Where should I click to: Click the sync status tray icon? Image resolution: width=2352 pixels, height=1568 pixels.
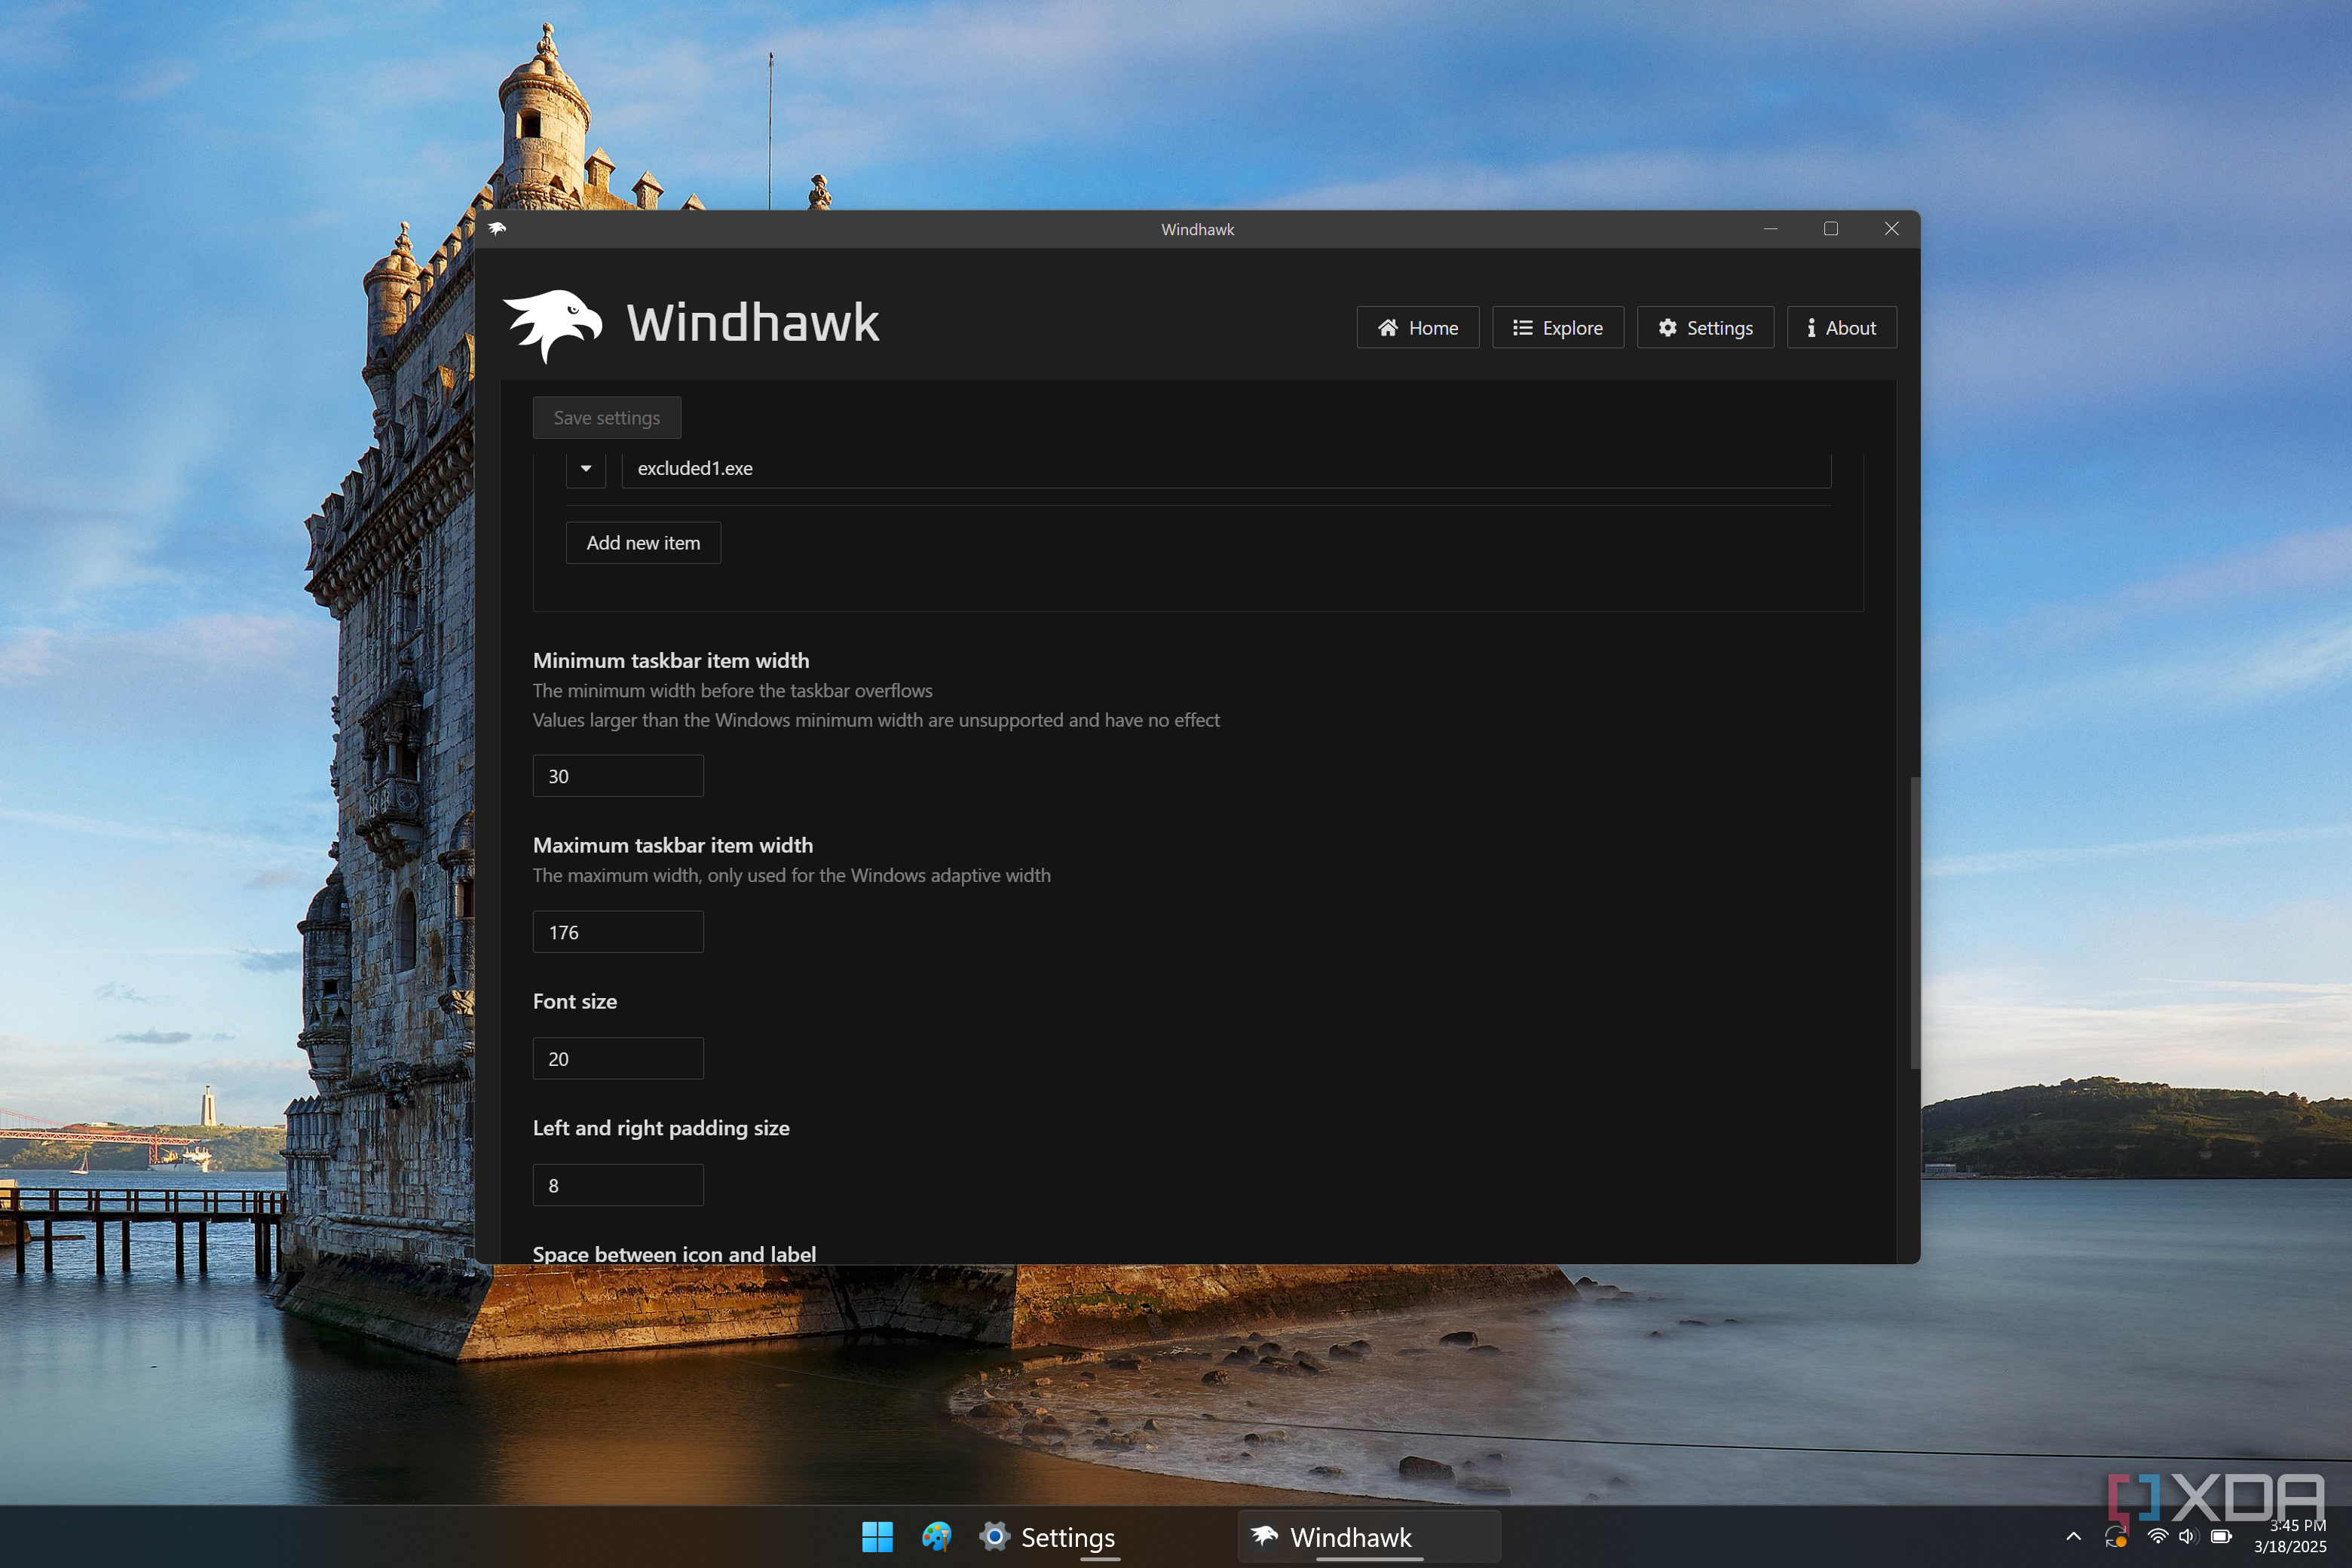point(2116,1537)
